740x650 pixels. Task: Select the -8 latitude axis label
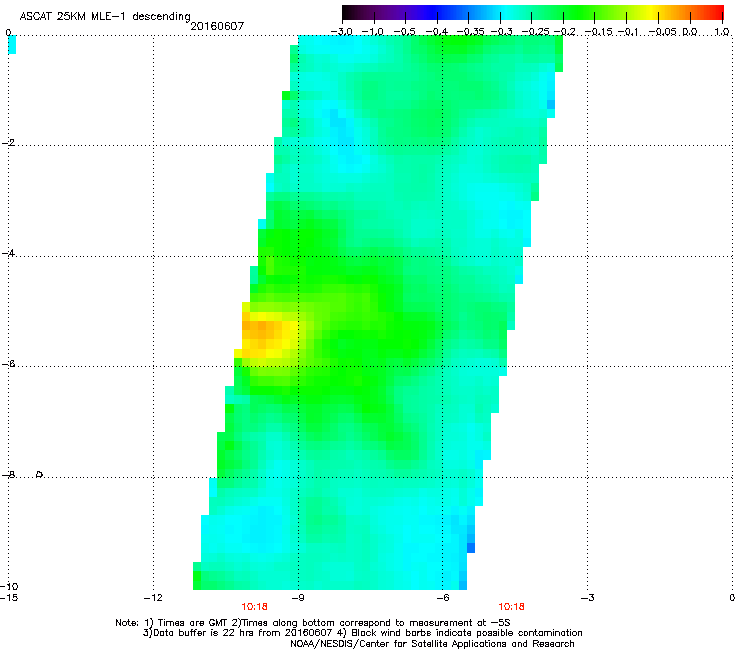click(8, 475)
